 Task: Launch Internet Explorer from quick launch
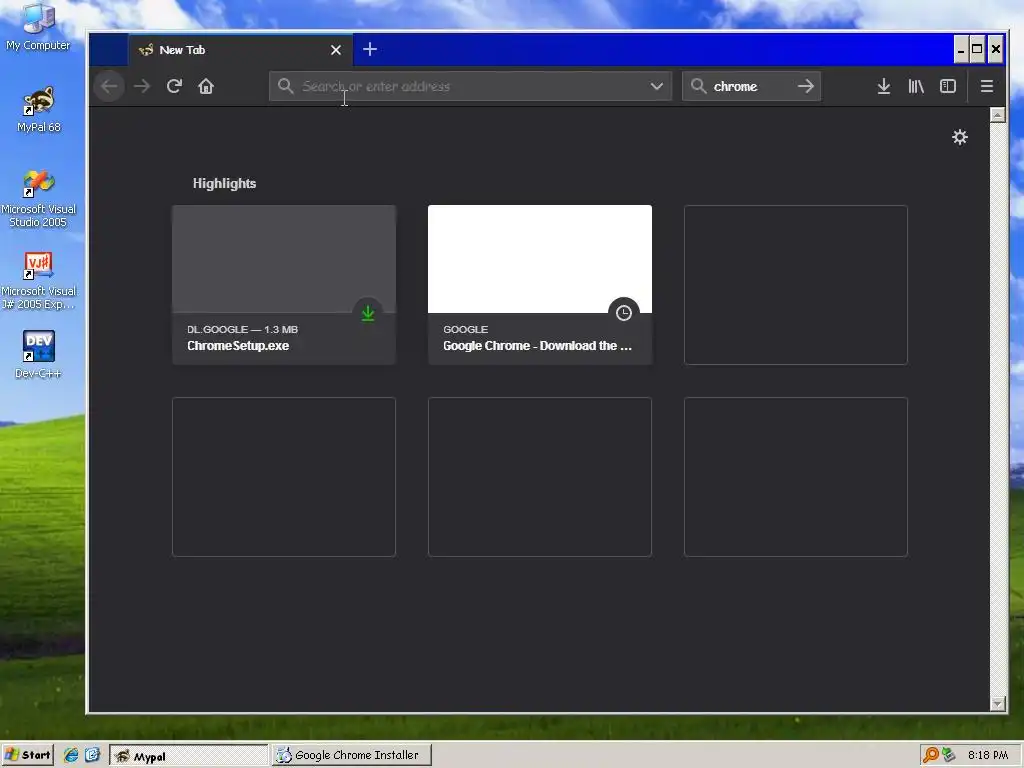[71, 755]
